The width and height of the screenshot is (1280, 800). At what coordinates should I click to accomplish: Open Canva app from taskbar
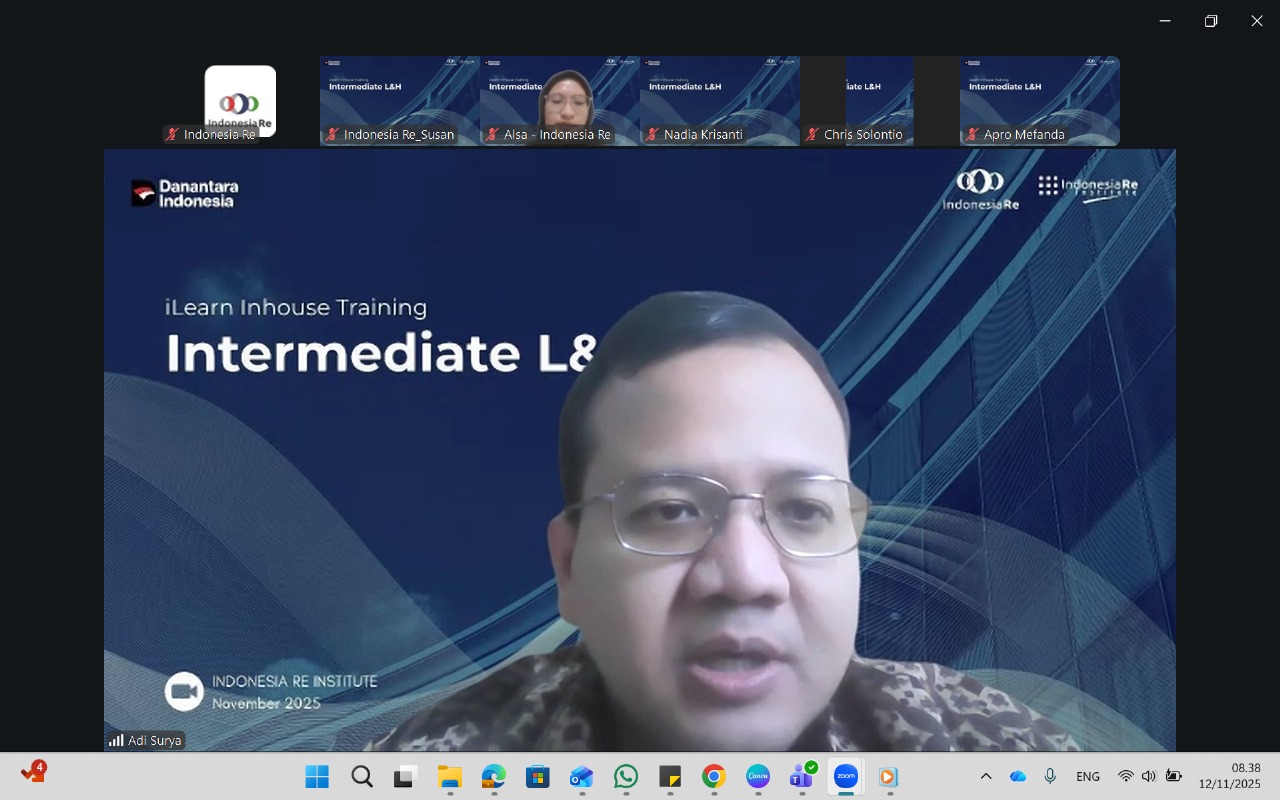coord(758,777)
